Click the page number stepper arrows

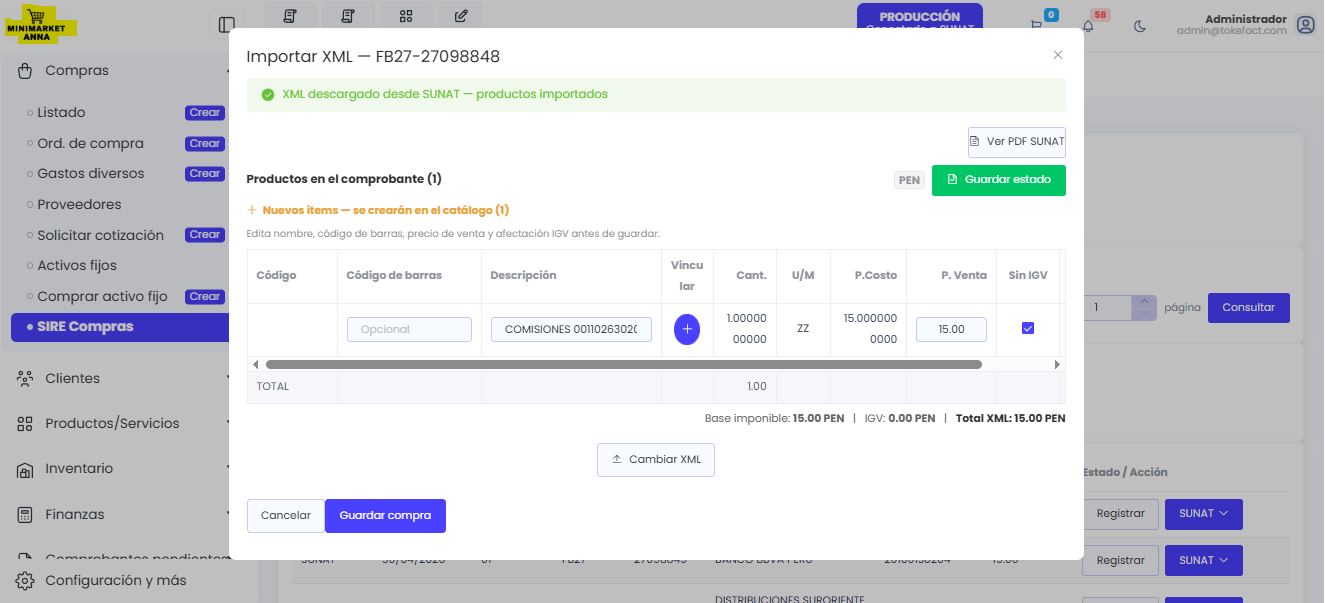point(1144,307)
